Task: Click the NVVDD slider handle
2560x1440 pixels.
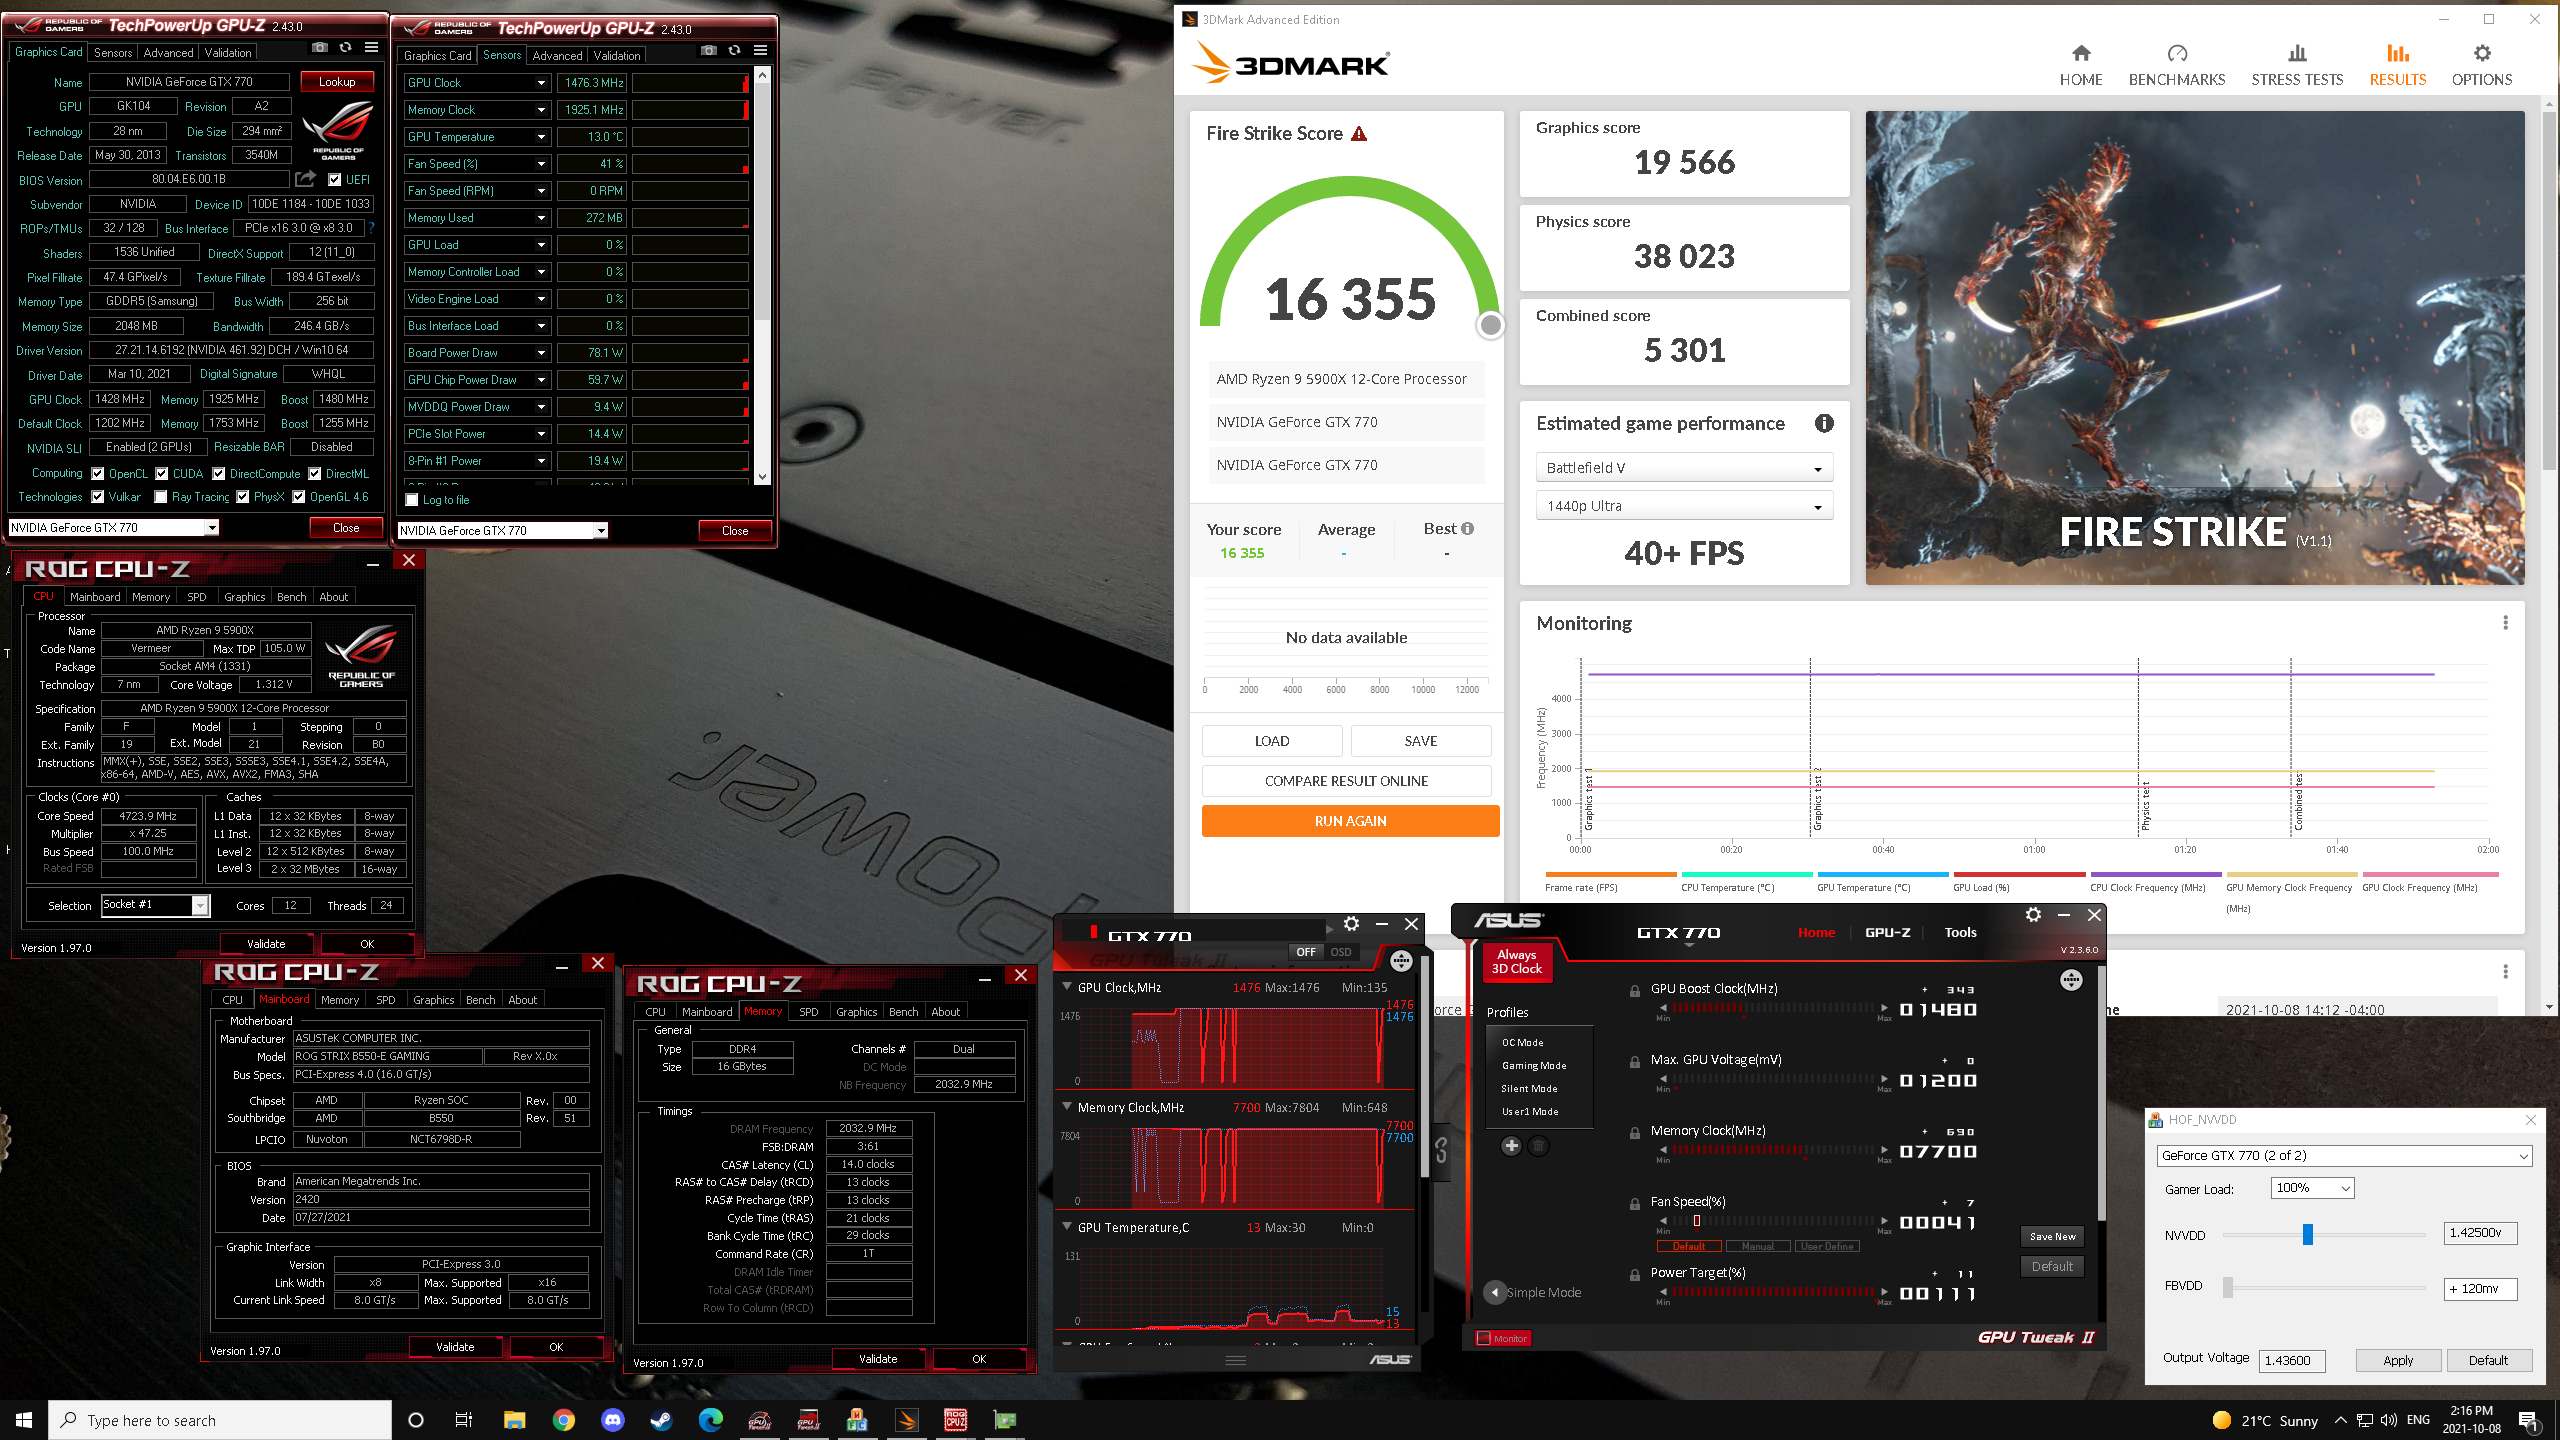Action: click(2308, 1234)
